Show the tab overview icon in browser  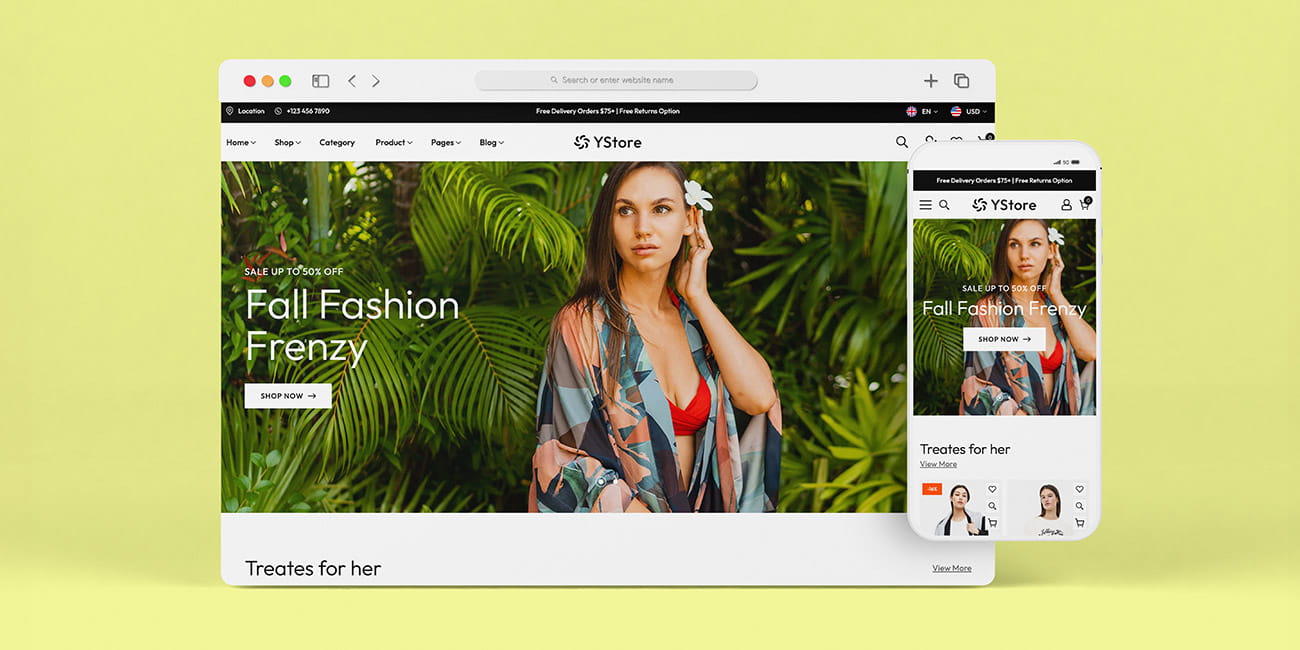coord(961,81)
